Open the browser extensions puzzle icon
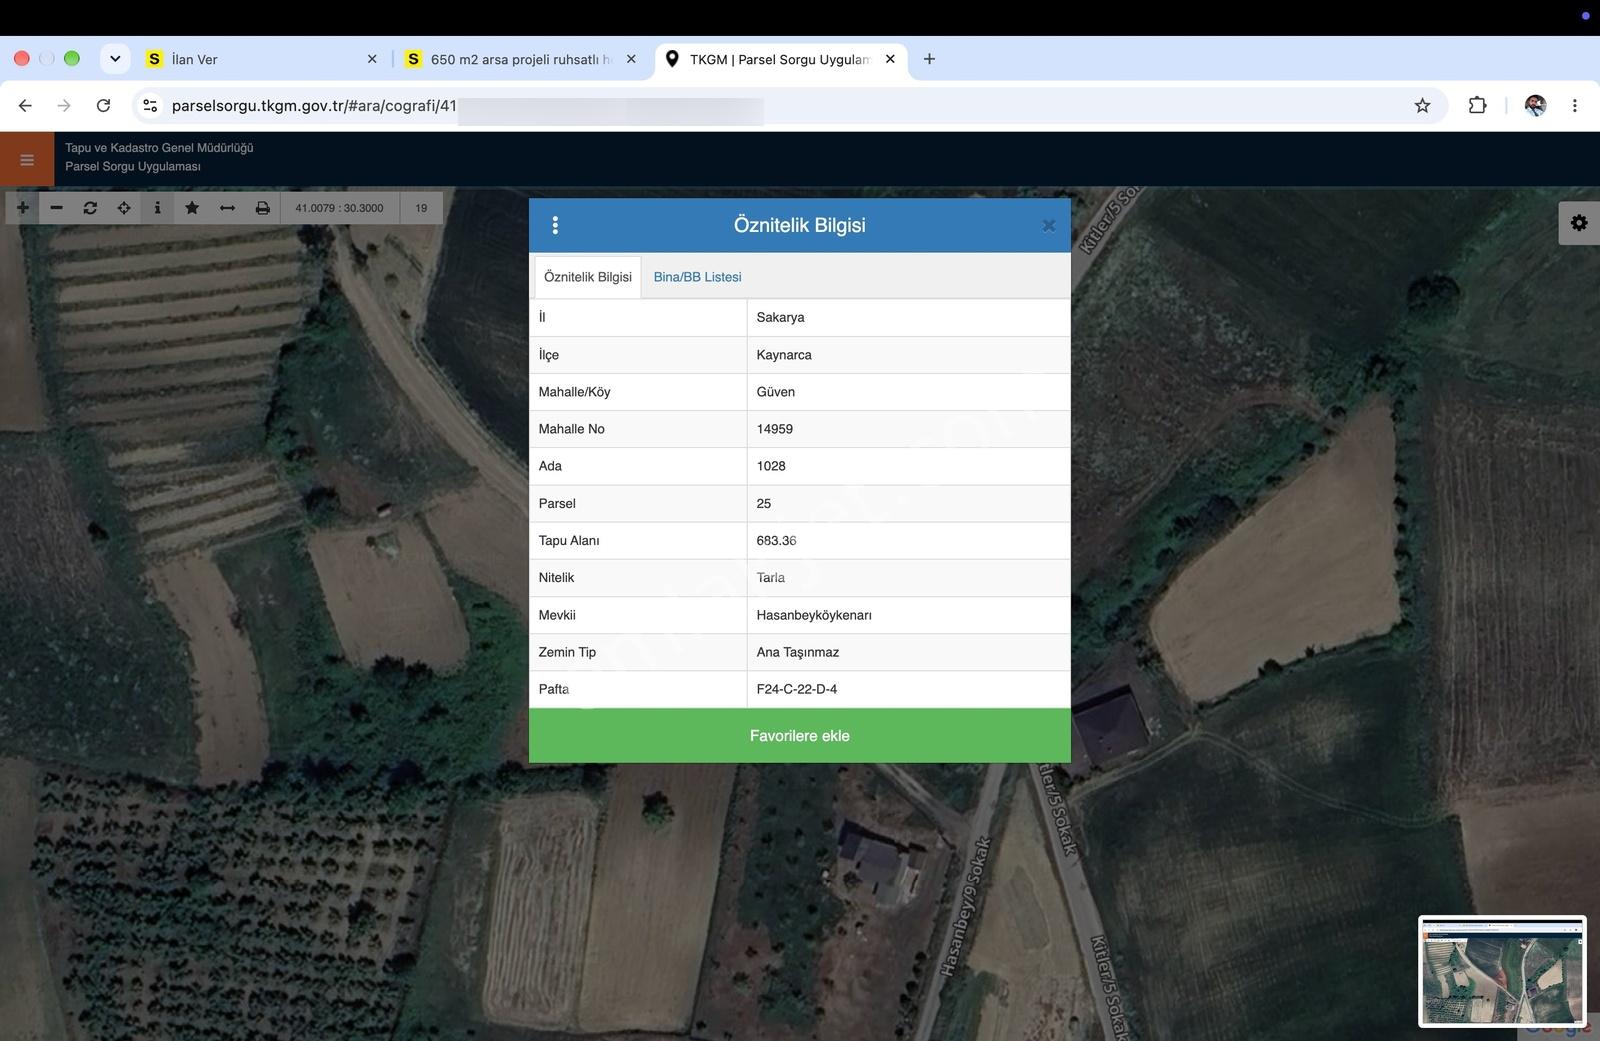 1477,105
